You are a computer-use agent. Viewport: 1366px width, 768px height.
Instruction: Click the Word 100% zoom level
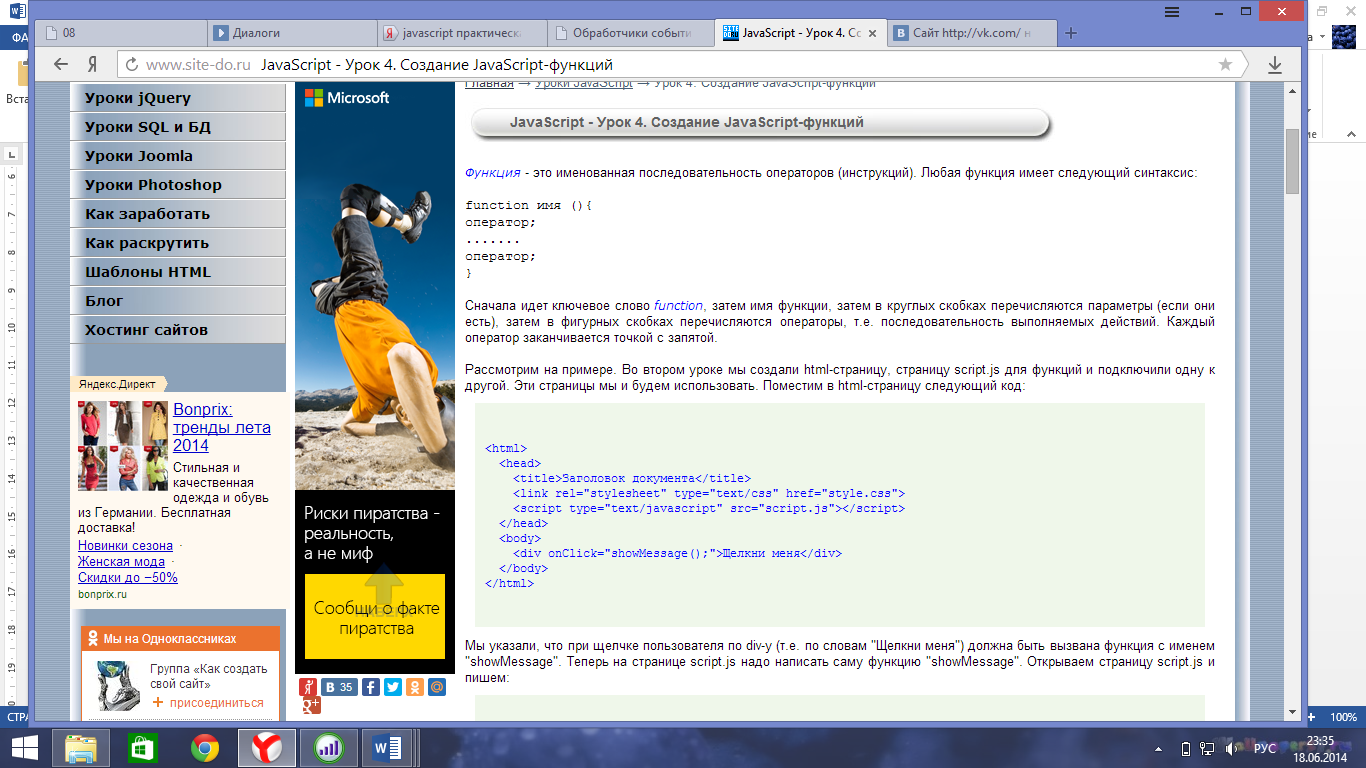(x=1344, y=717)
